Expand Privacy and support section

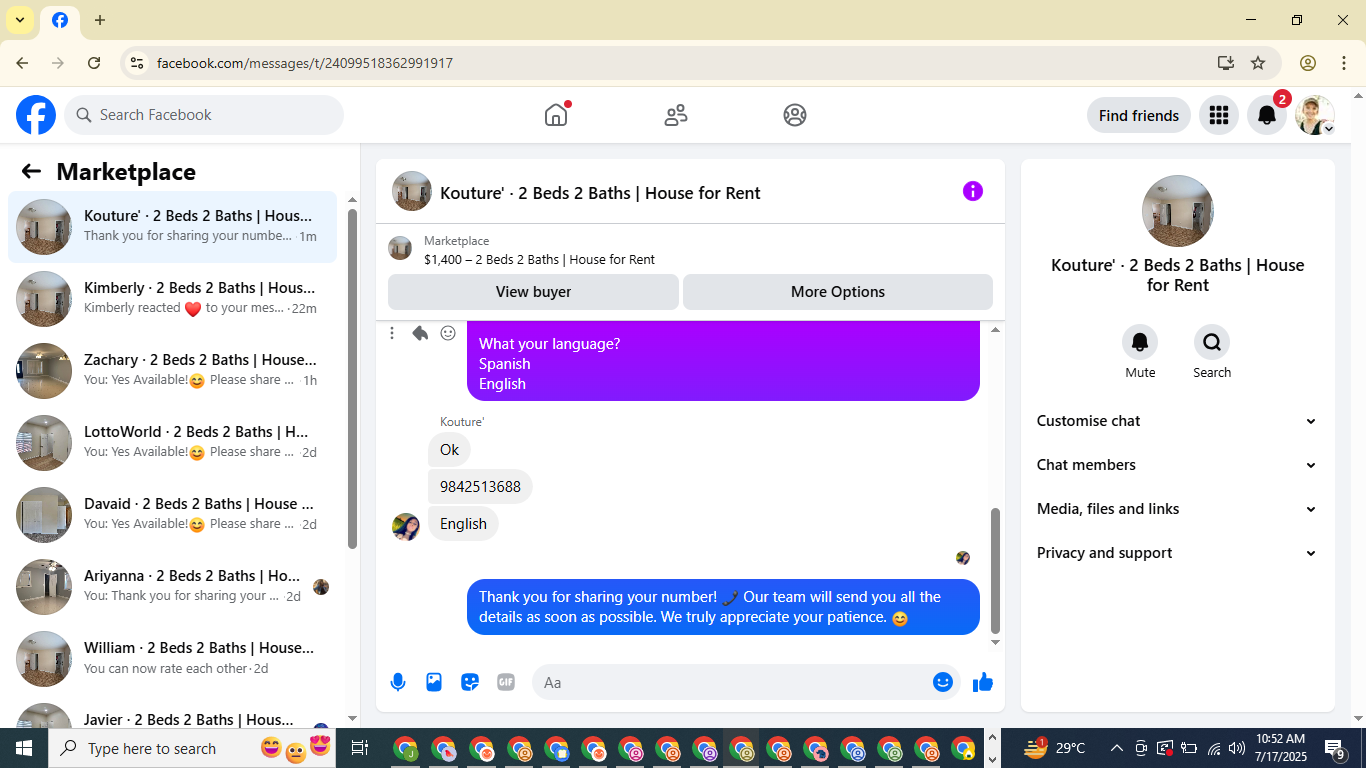(1177, 553)
